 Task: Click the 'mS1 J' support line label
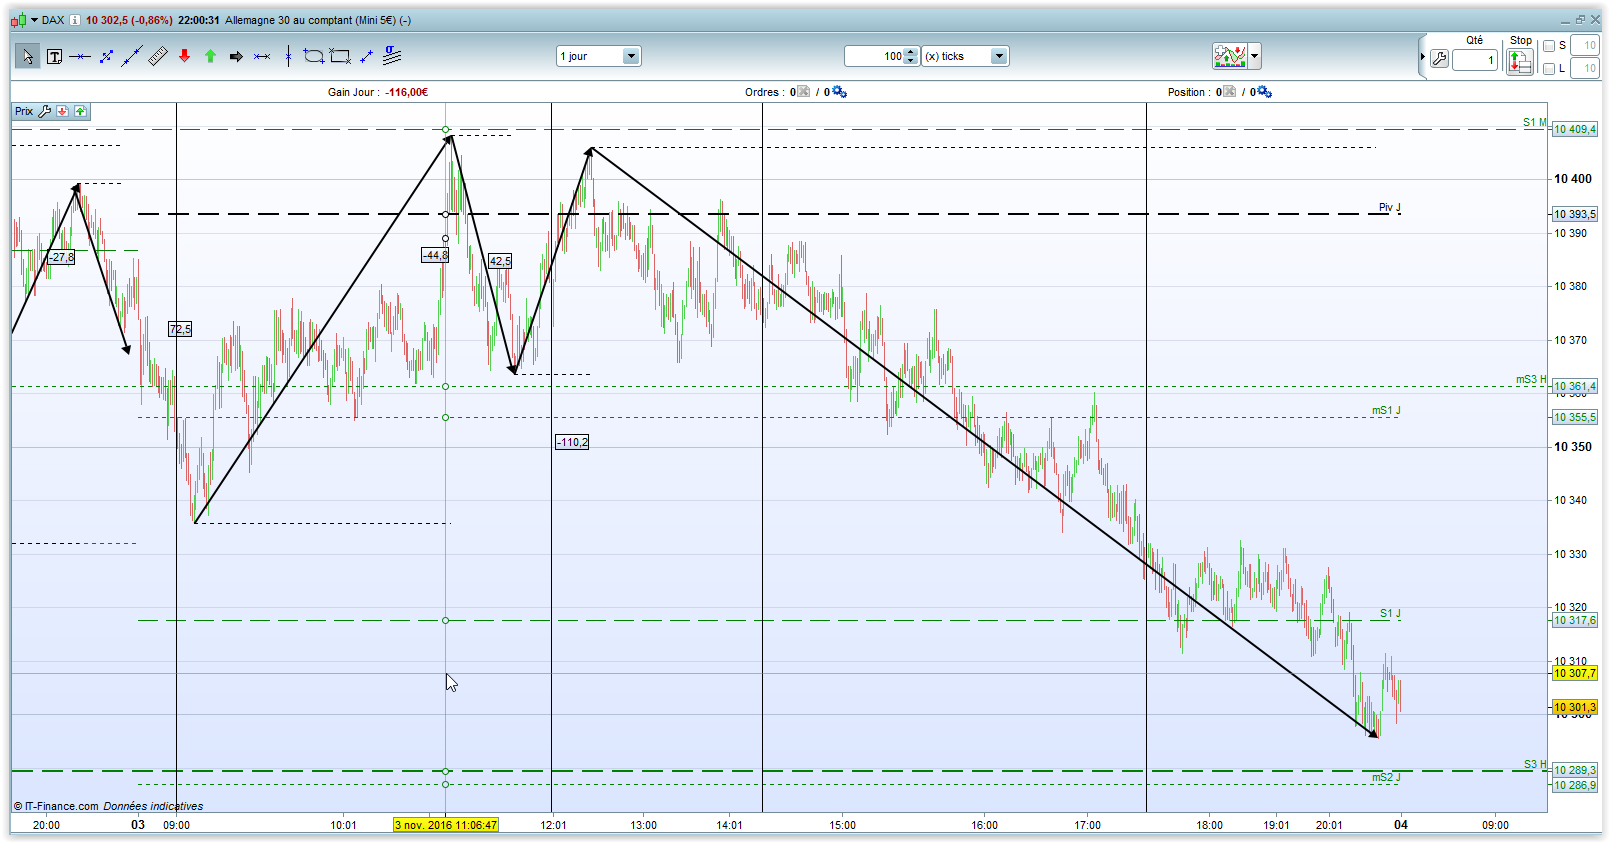1386,410
